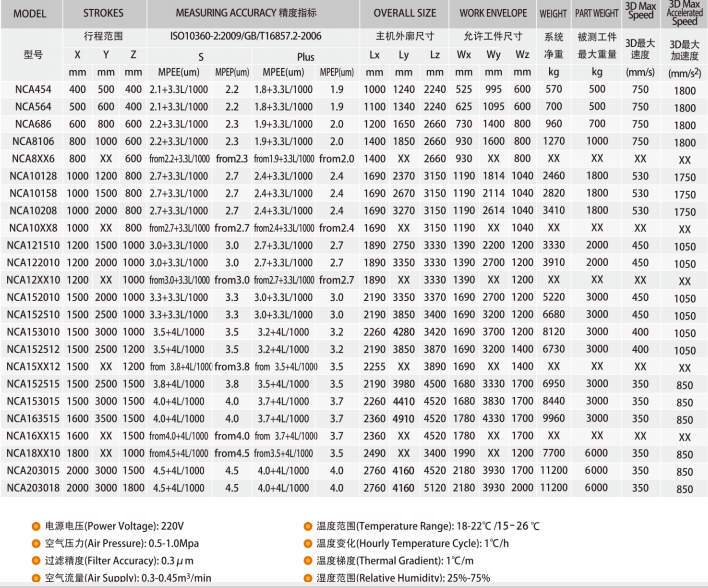Click the Ly value 4910 for NCA163515
This screenshot has height=588, width=708.
[x=404, y=418]
